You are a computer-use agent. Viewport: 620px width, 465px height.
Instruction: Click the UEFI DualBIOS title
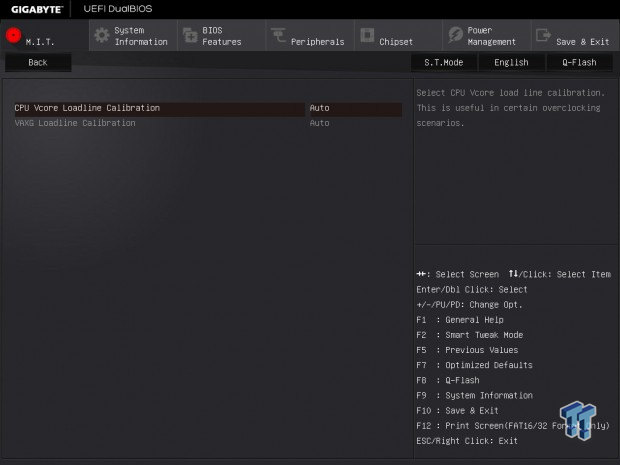pyautogui.click(x=118, y=9)
